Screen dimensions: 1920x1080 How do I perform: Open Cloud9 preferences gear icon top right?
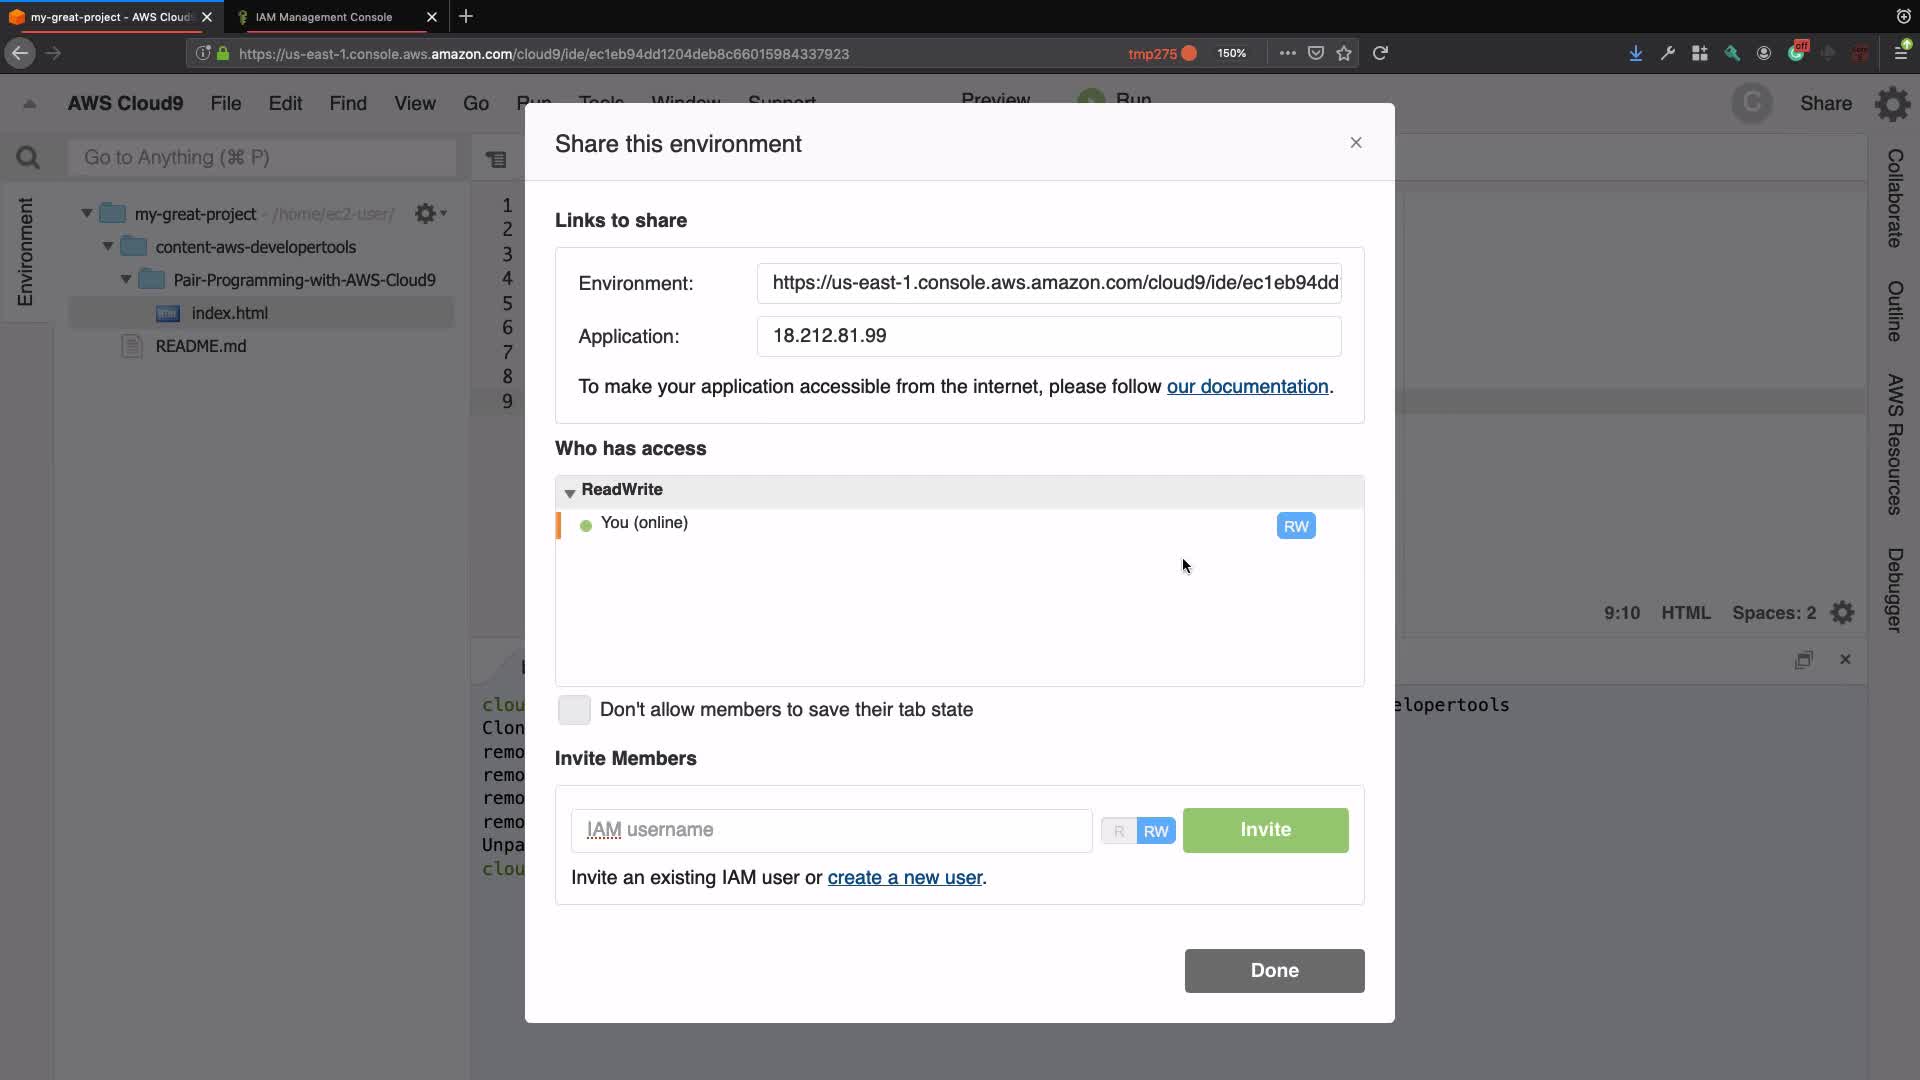[1892, 104]
